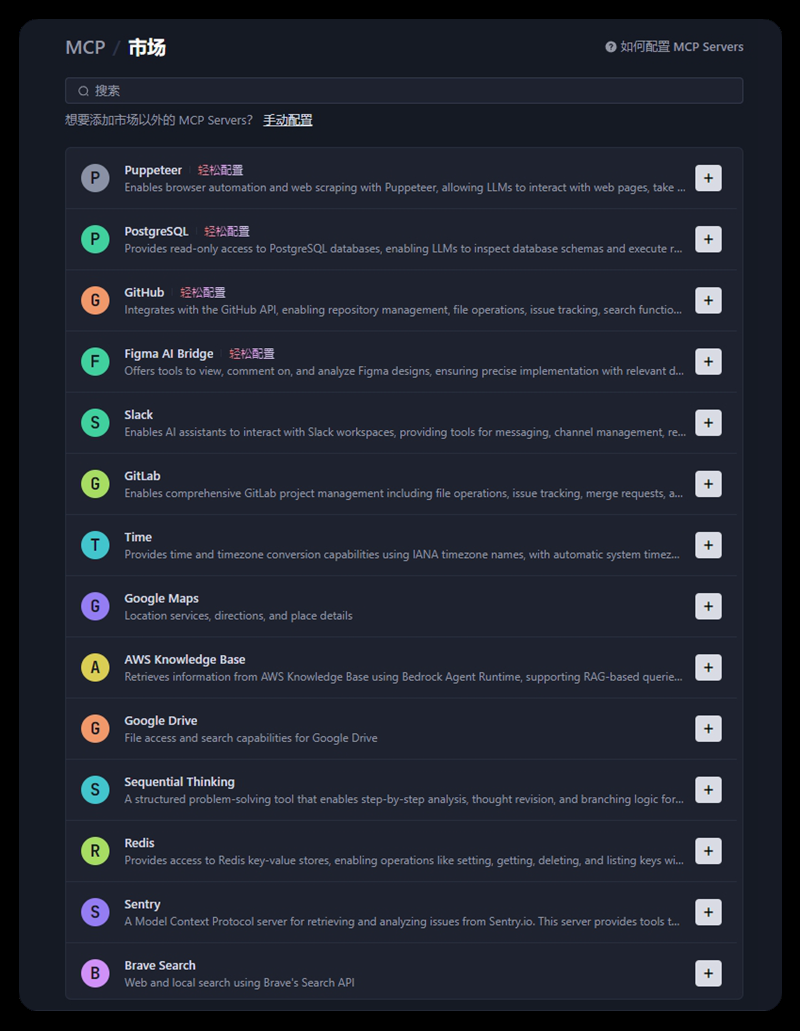Add AWS Knowledge Base with plus icon
The height and width of the screenshot is (1031, 800).
708,667
